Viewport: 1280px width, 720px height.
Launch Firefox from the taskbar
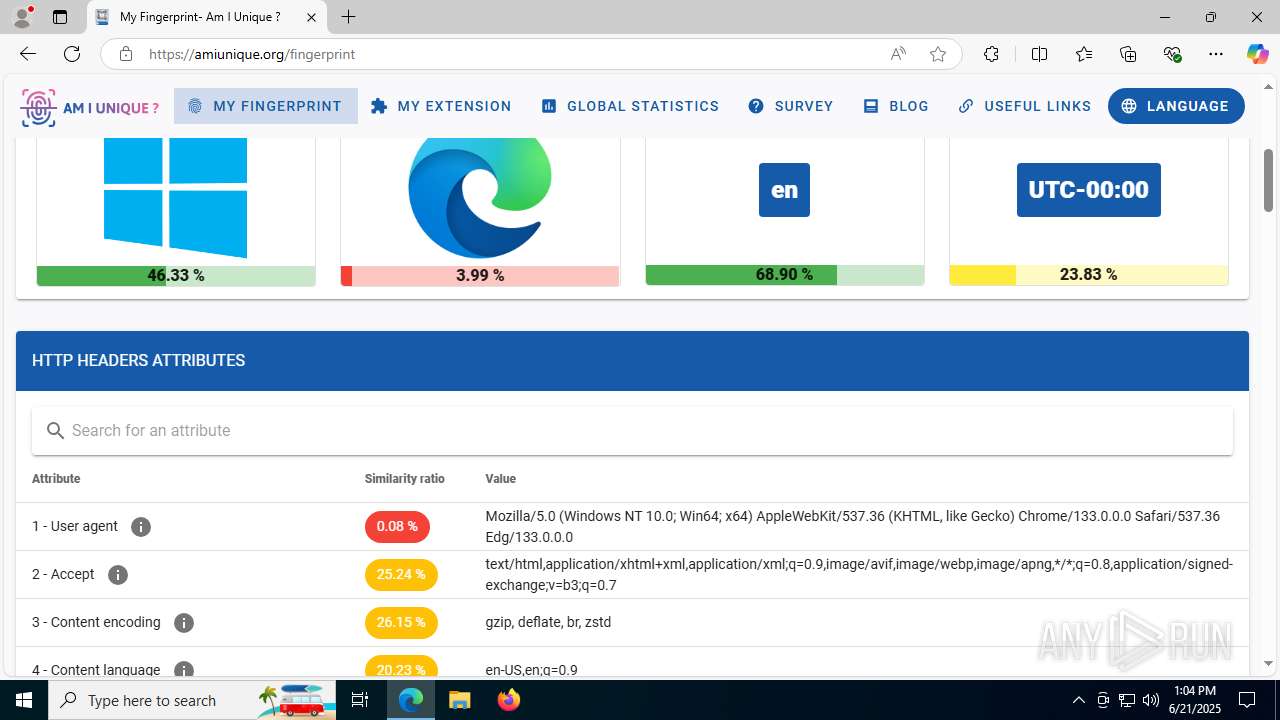(x=508, y=700)
